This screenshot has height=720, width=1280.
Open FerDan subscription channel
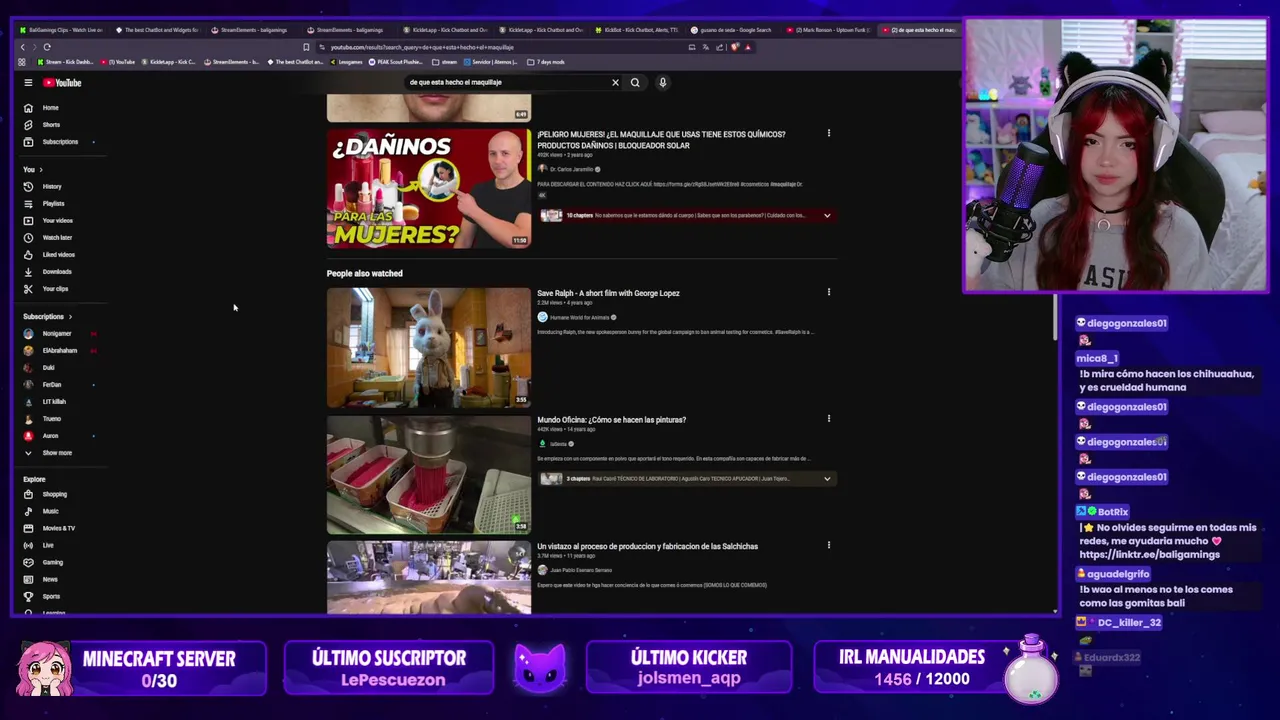point(43,385)
